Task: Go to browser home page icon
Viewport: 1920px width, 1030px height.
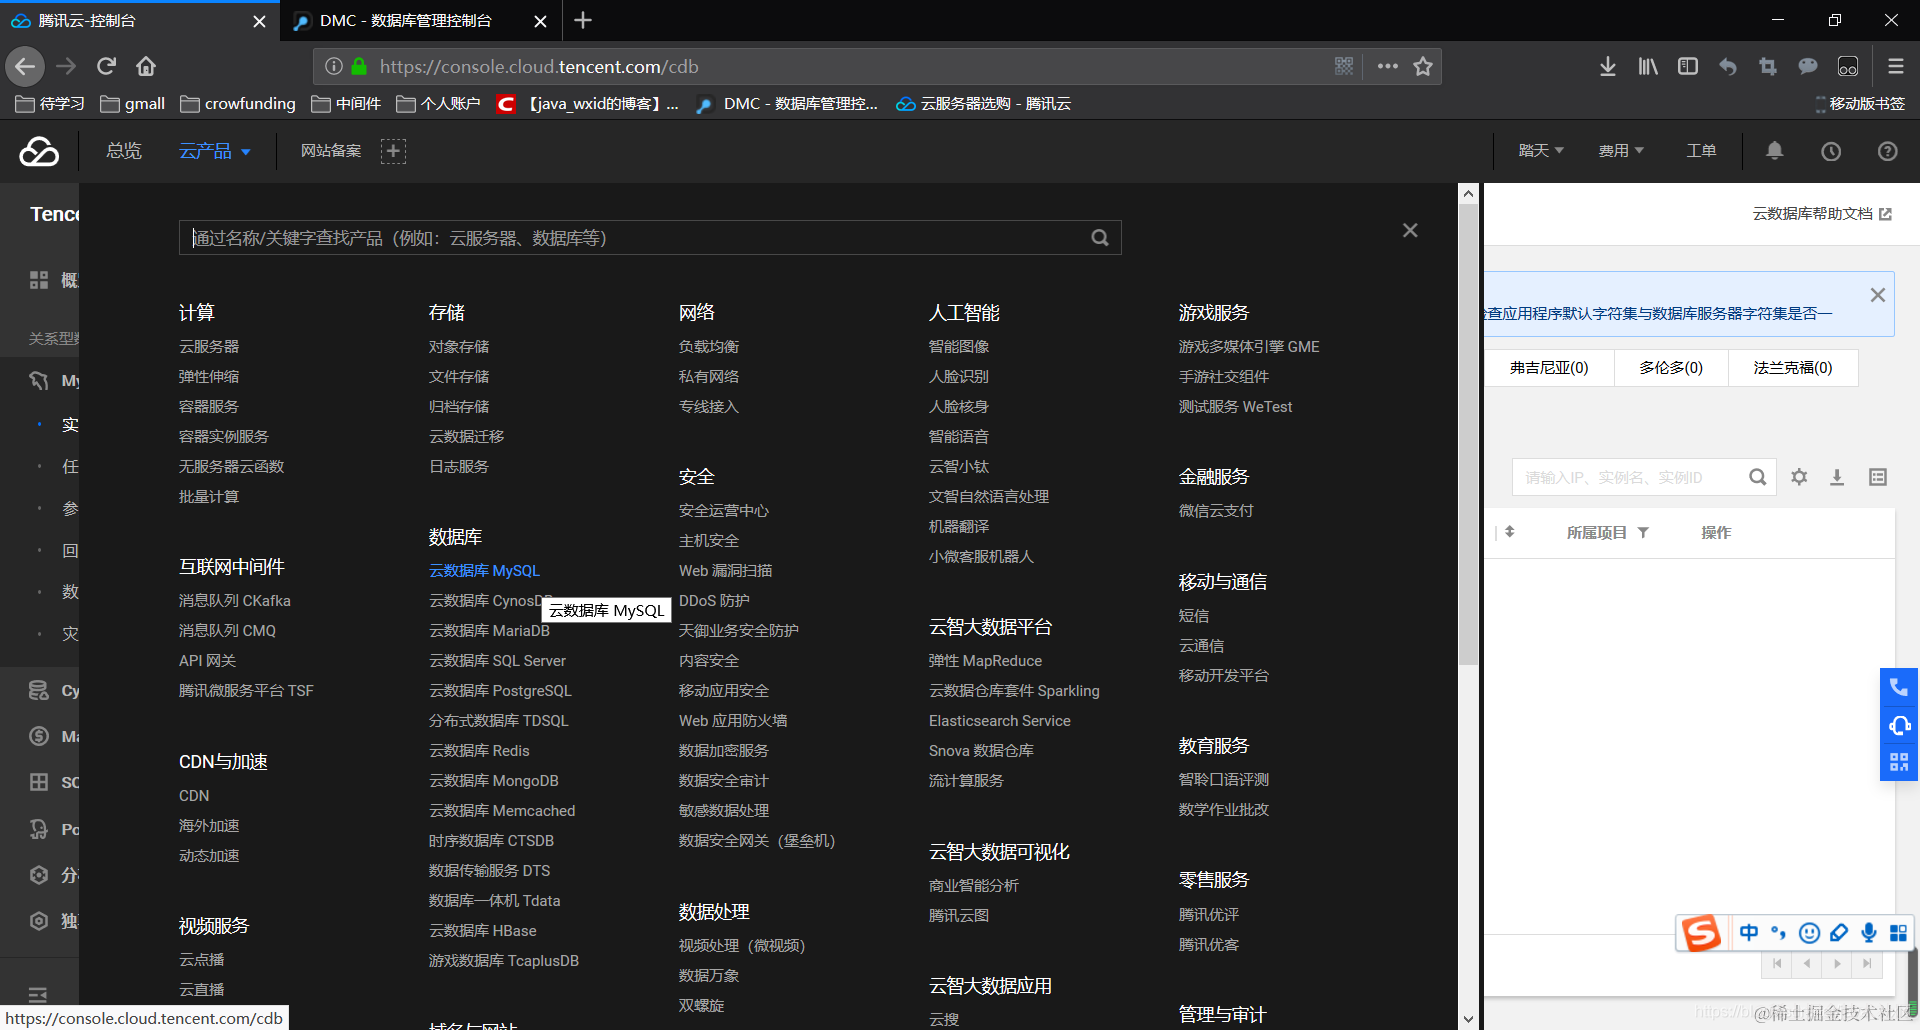Action: [x=146, y=67]
